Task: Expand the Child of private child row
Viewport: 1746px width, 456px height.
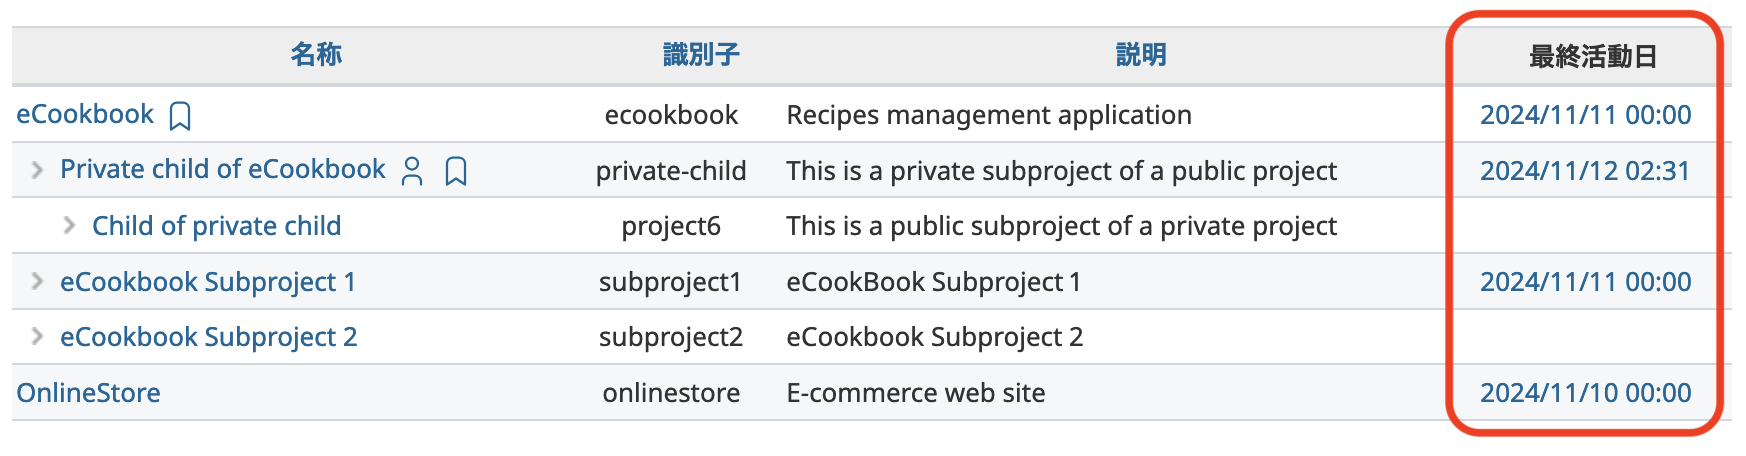Action: 69,225
